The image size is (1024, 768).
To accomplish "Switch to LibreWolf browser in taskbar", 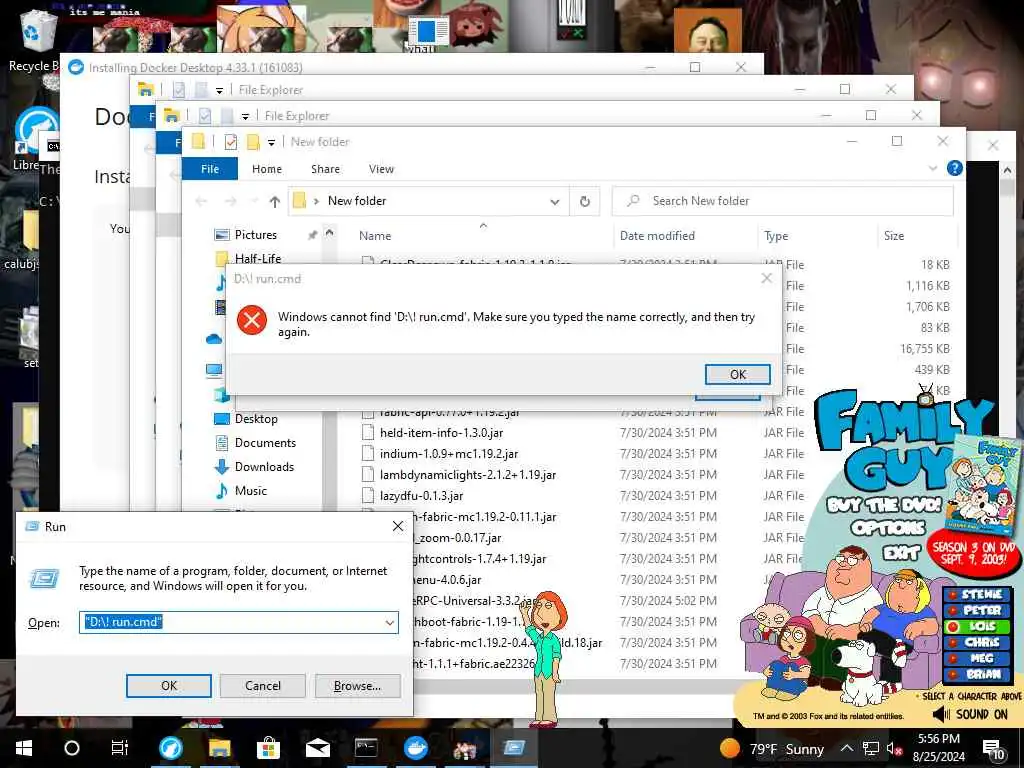I will pyautogui.click(x=170, y=748).
